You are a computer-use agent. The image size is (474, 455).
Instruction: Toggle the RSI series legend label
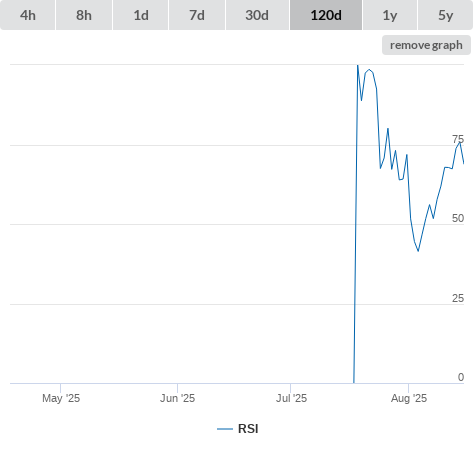pyautogui.click(x=248, y=429)
